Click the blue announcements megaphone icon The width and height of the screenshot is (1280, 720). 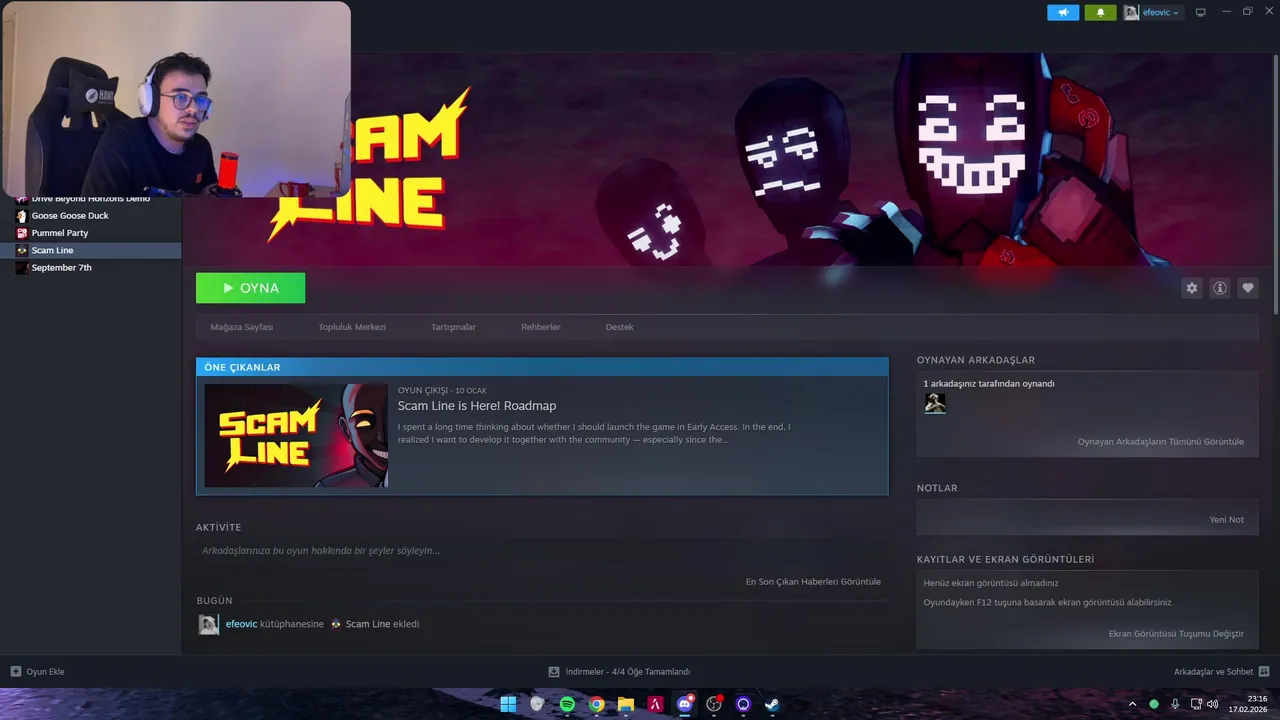(x=1063, y=13)
